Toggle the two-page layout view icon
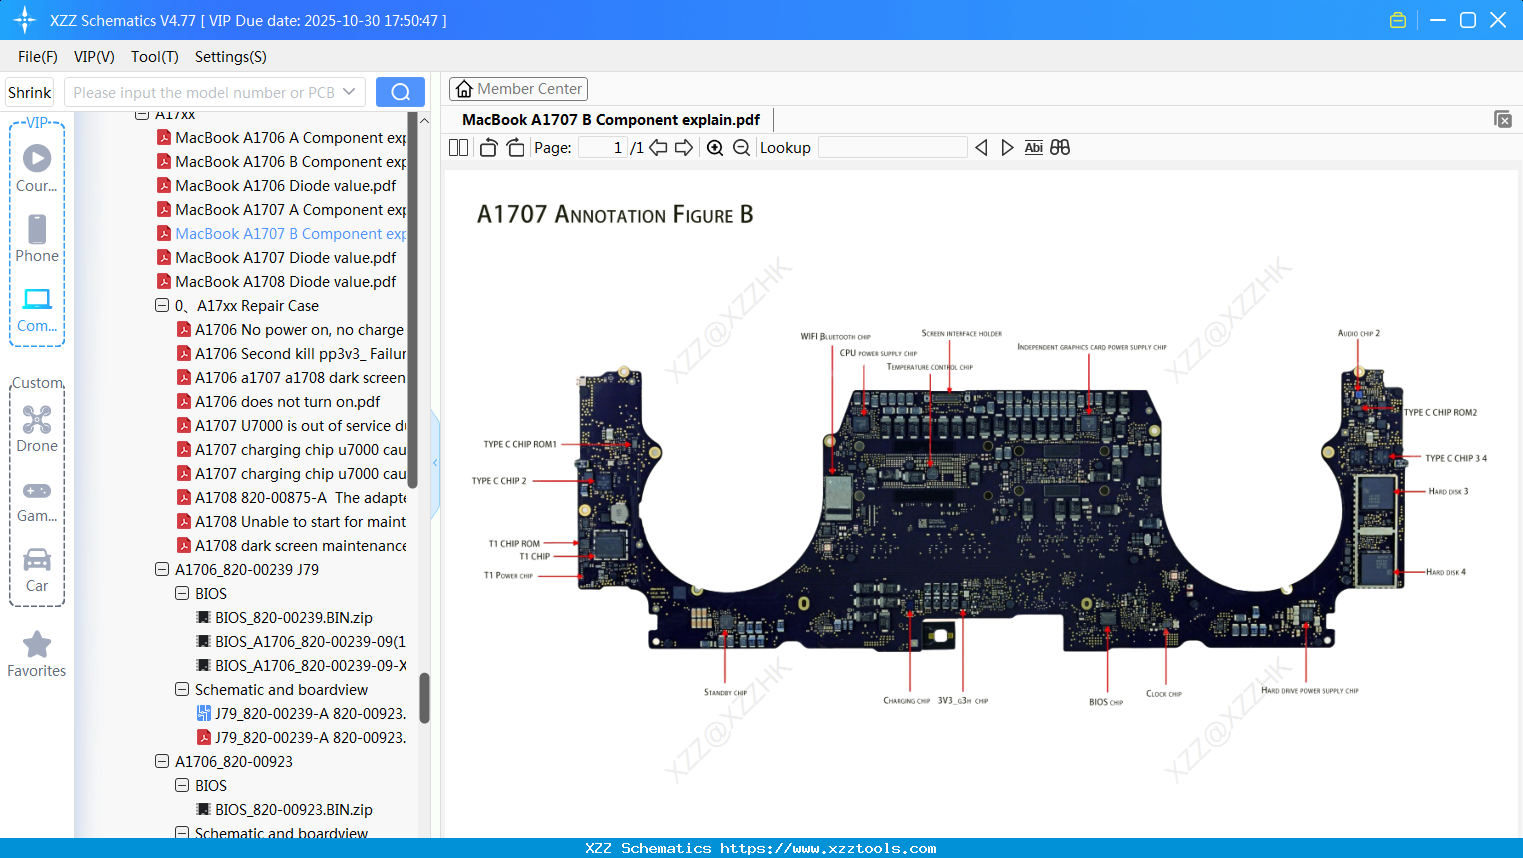The width and height of the screenshot is (1523, 858). click(x=458, y=148)
